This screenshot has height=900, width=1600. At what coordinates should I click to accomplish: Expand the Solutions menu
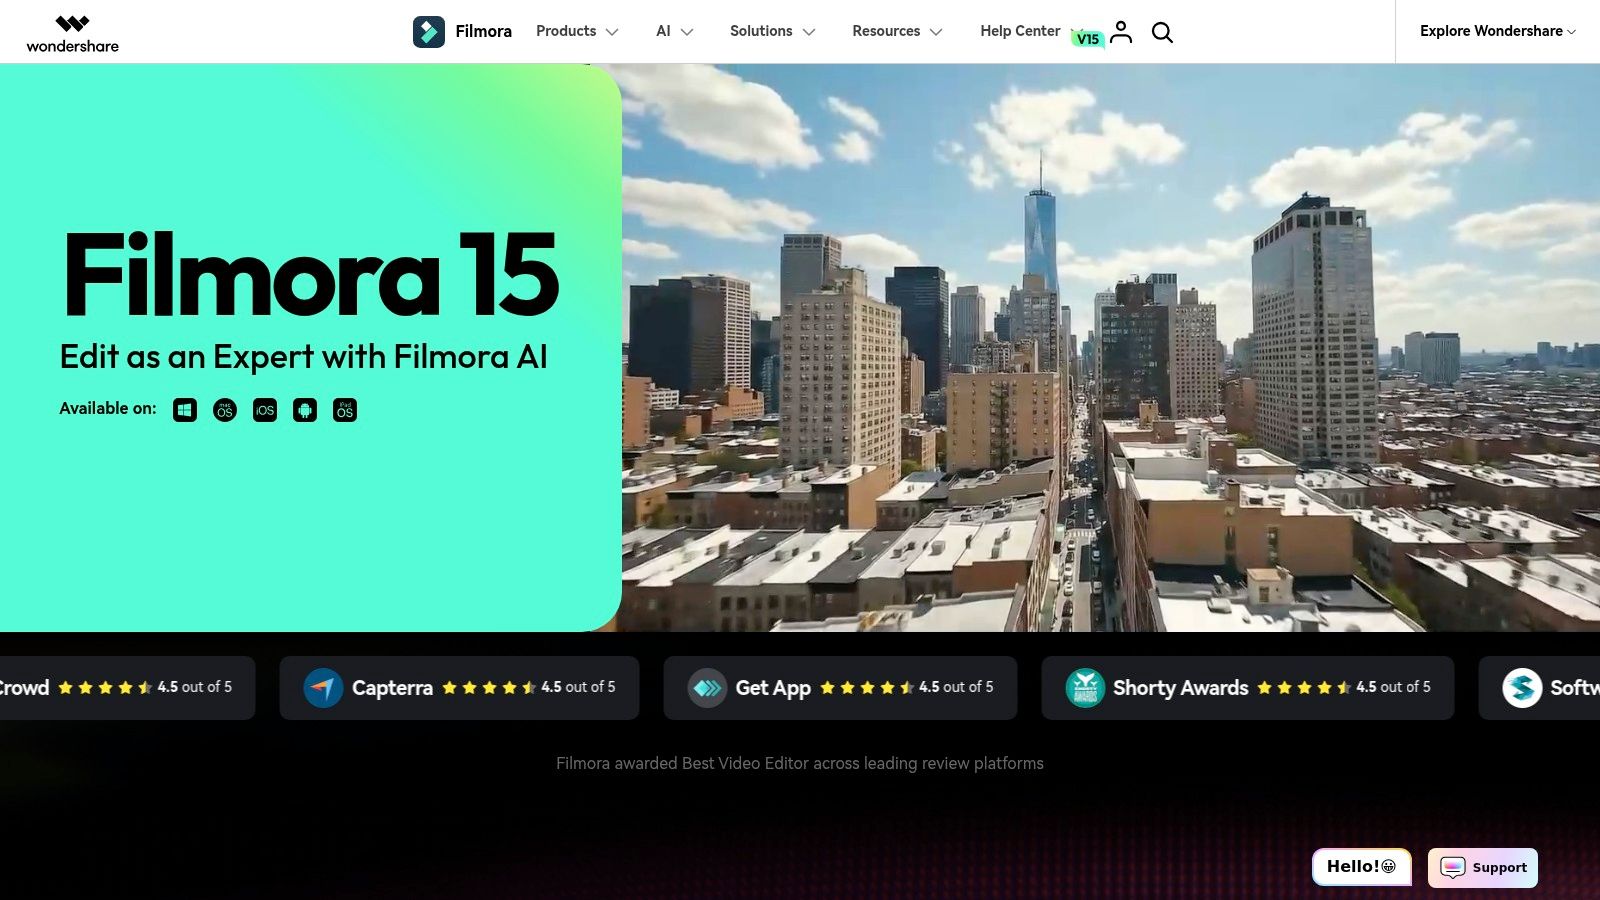773,31
